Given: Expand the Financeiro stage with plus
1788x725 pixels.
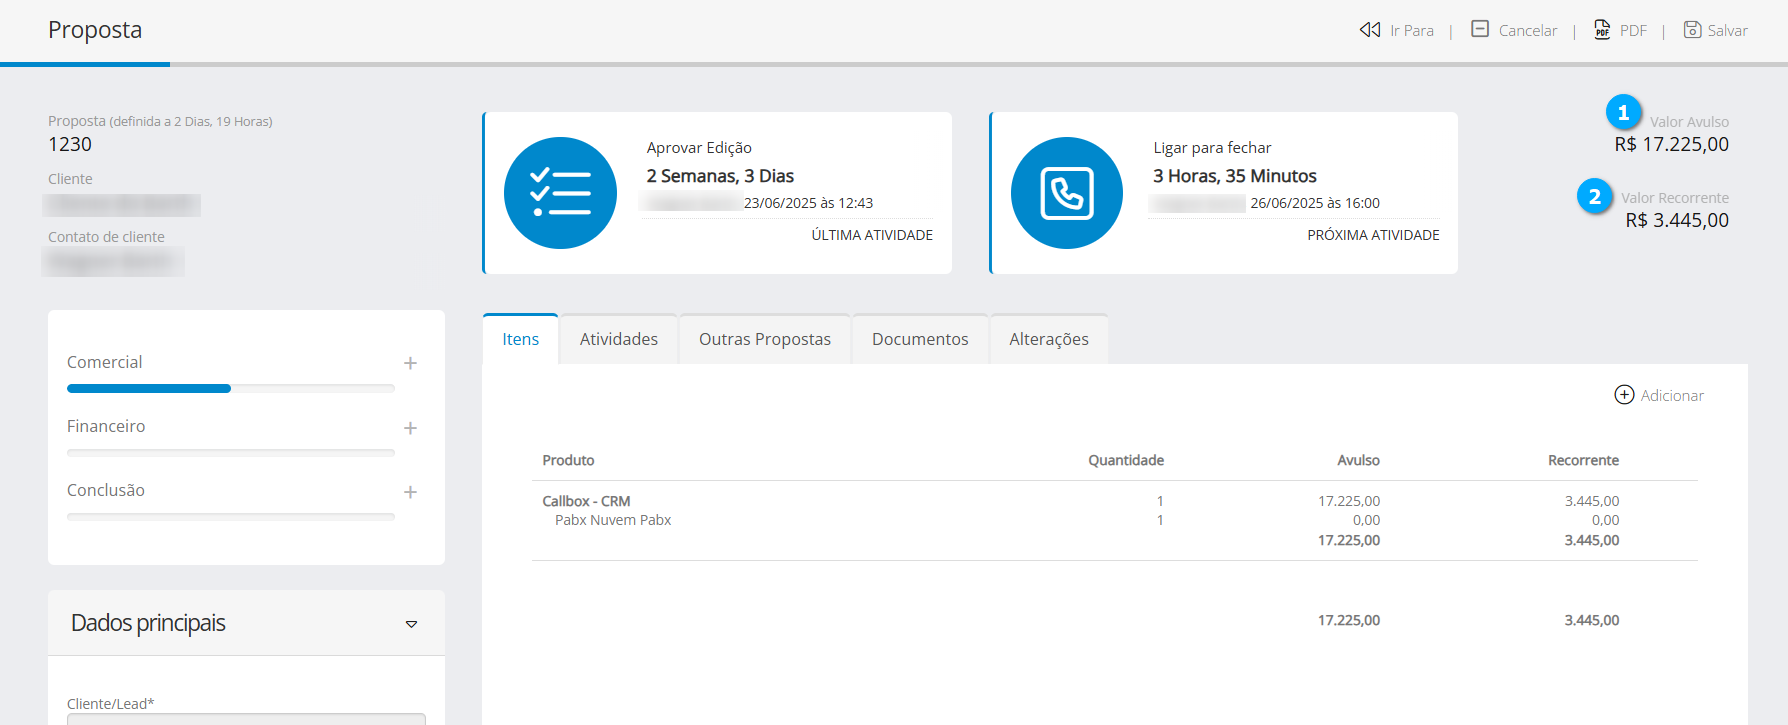Looking at the screenshot, I should click(x=410, y=428).
